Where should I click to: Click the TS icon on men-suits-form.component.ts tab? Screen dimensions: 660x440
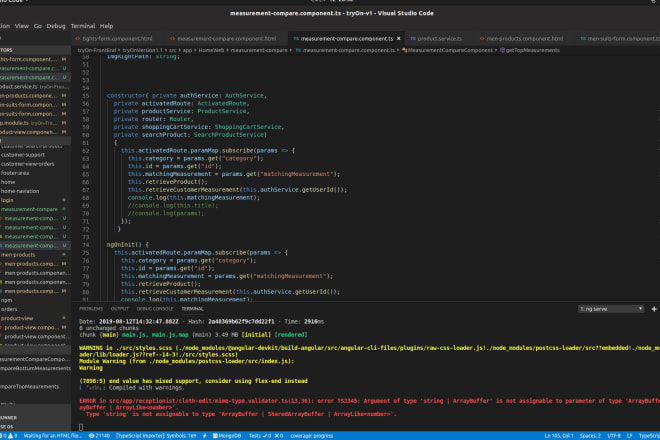(x=583, y=38)
